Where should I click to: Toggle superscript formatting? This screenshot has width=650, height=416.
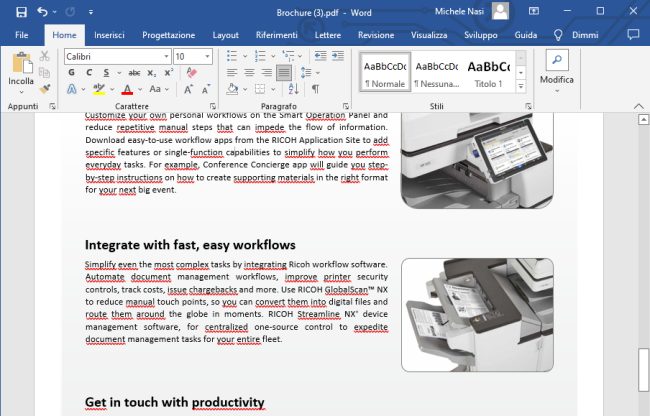[x=168, y=73]
